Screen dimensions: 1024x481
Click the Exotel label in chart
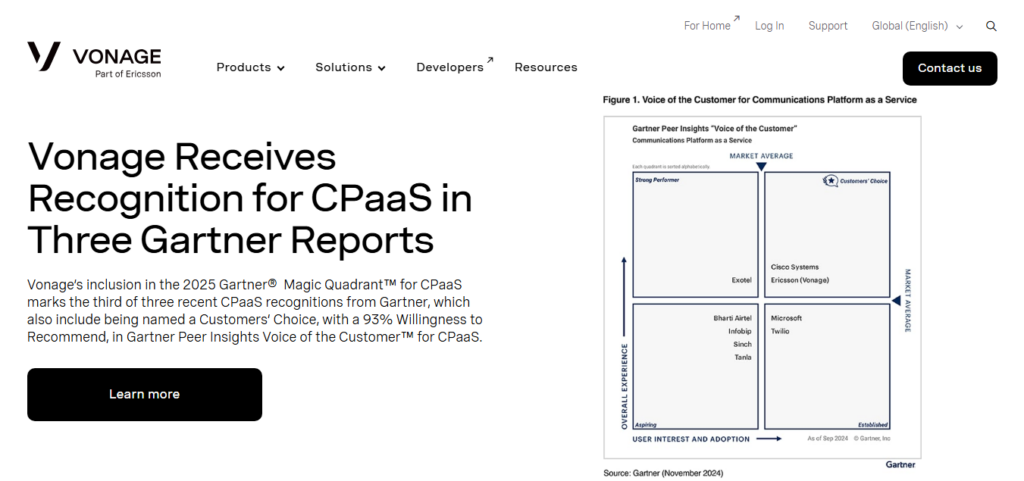pyautogui.click(x=741, y=281)
